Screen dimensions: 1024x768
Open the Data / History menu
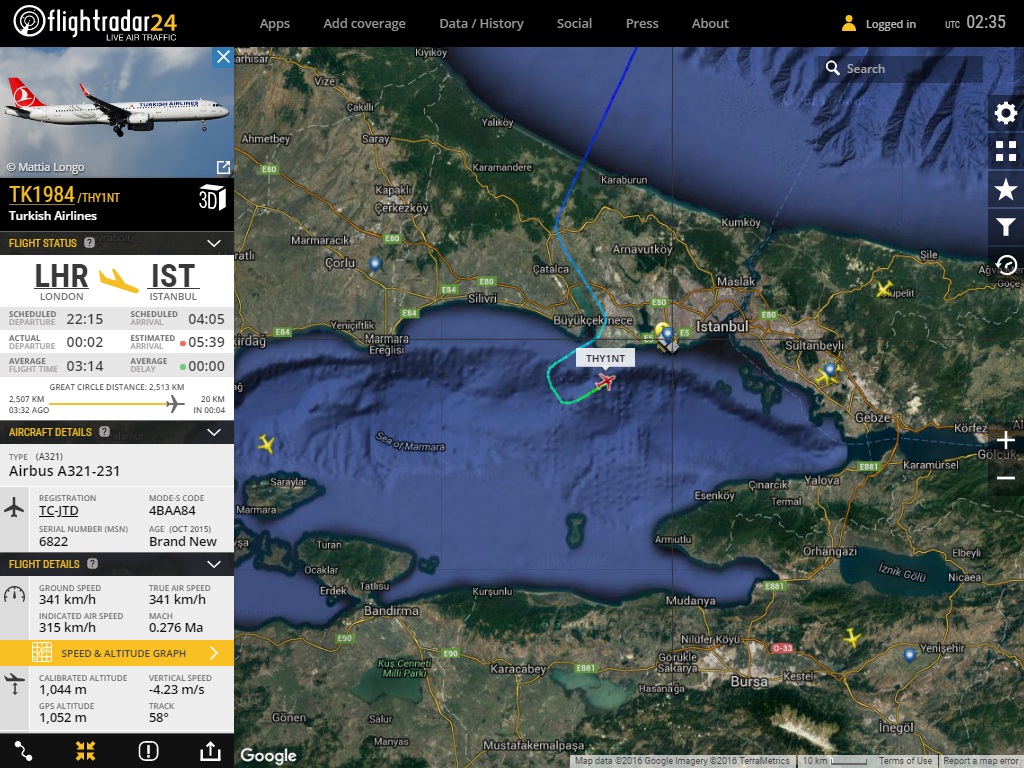pyautogui.click(x=481, y=23)
